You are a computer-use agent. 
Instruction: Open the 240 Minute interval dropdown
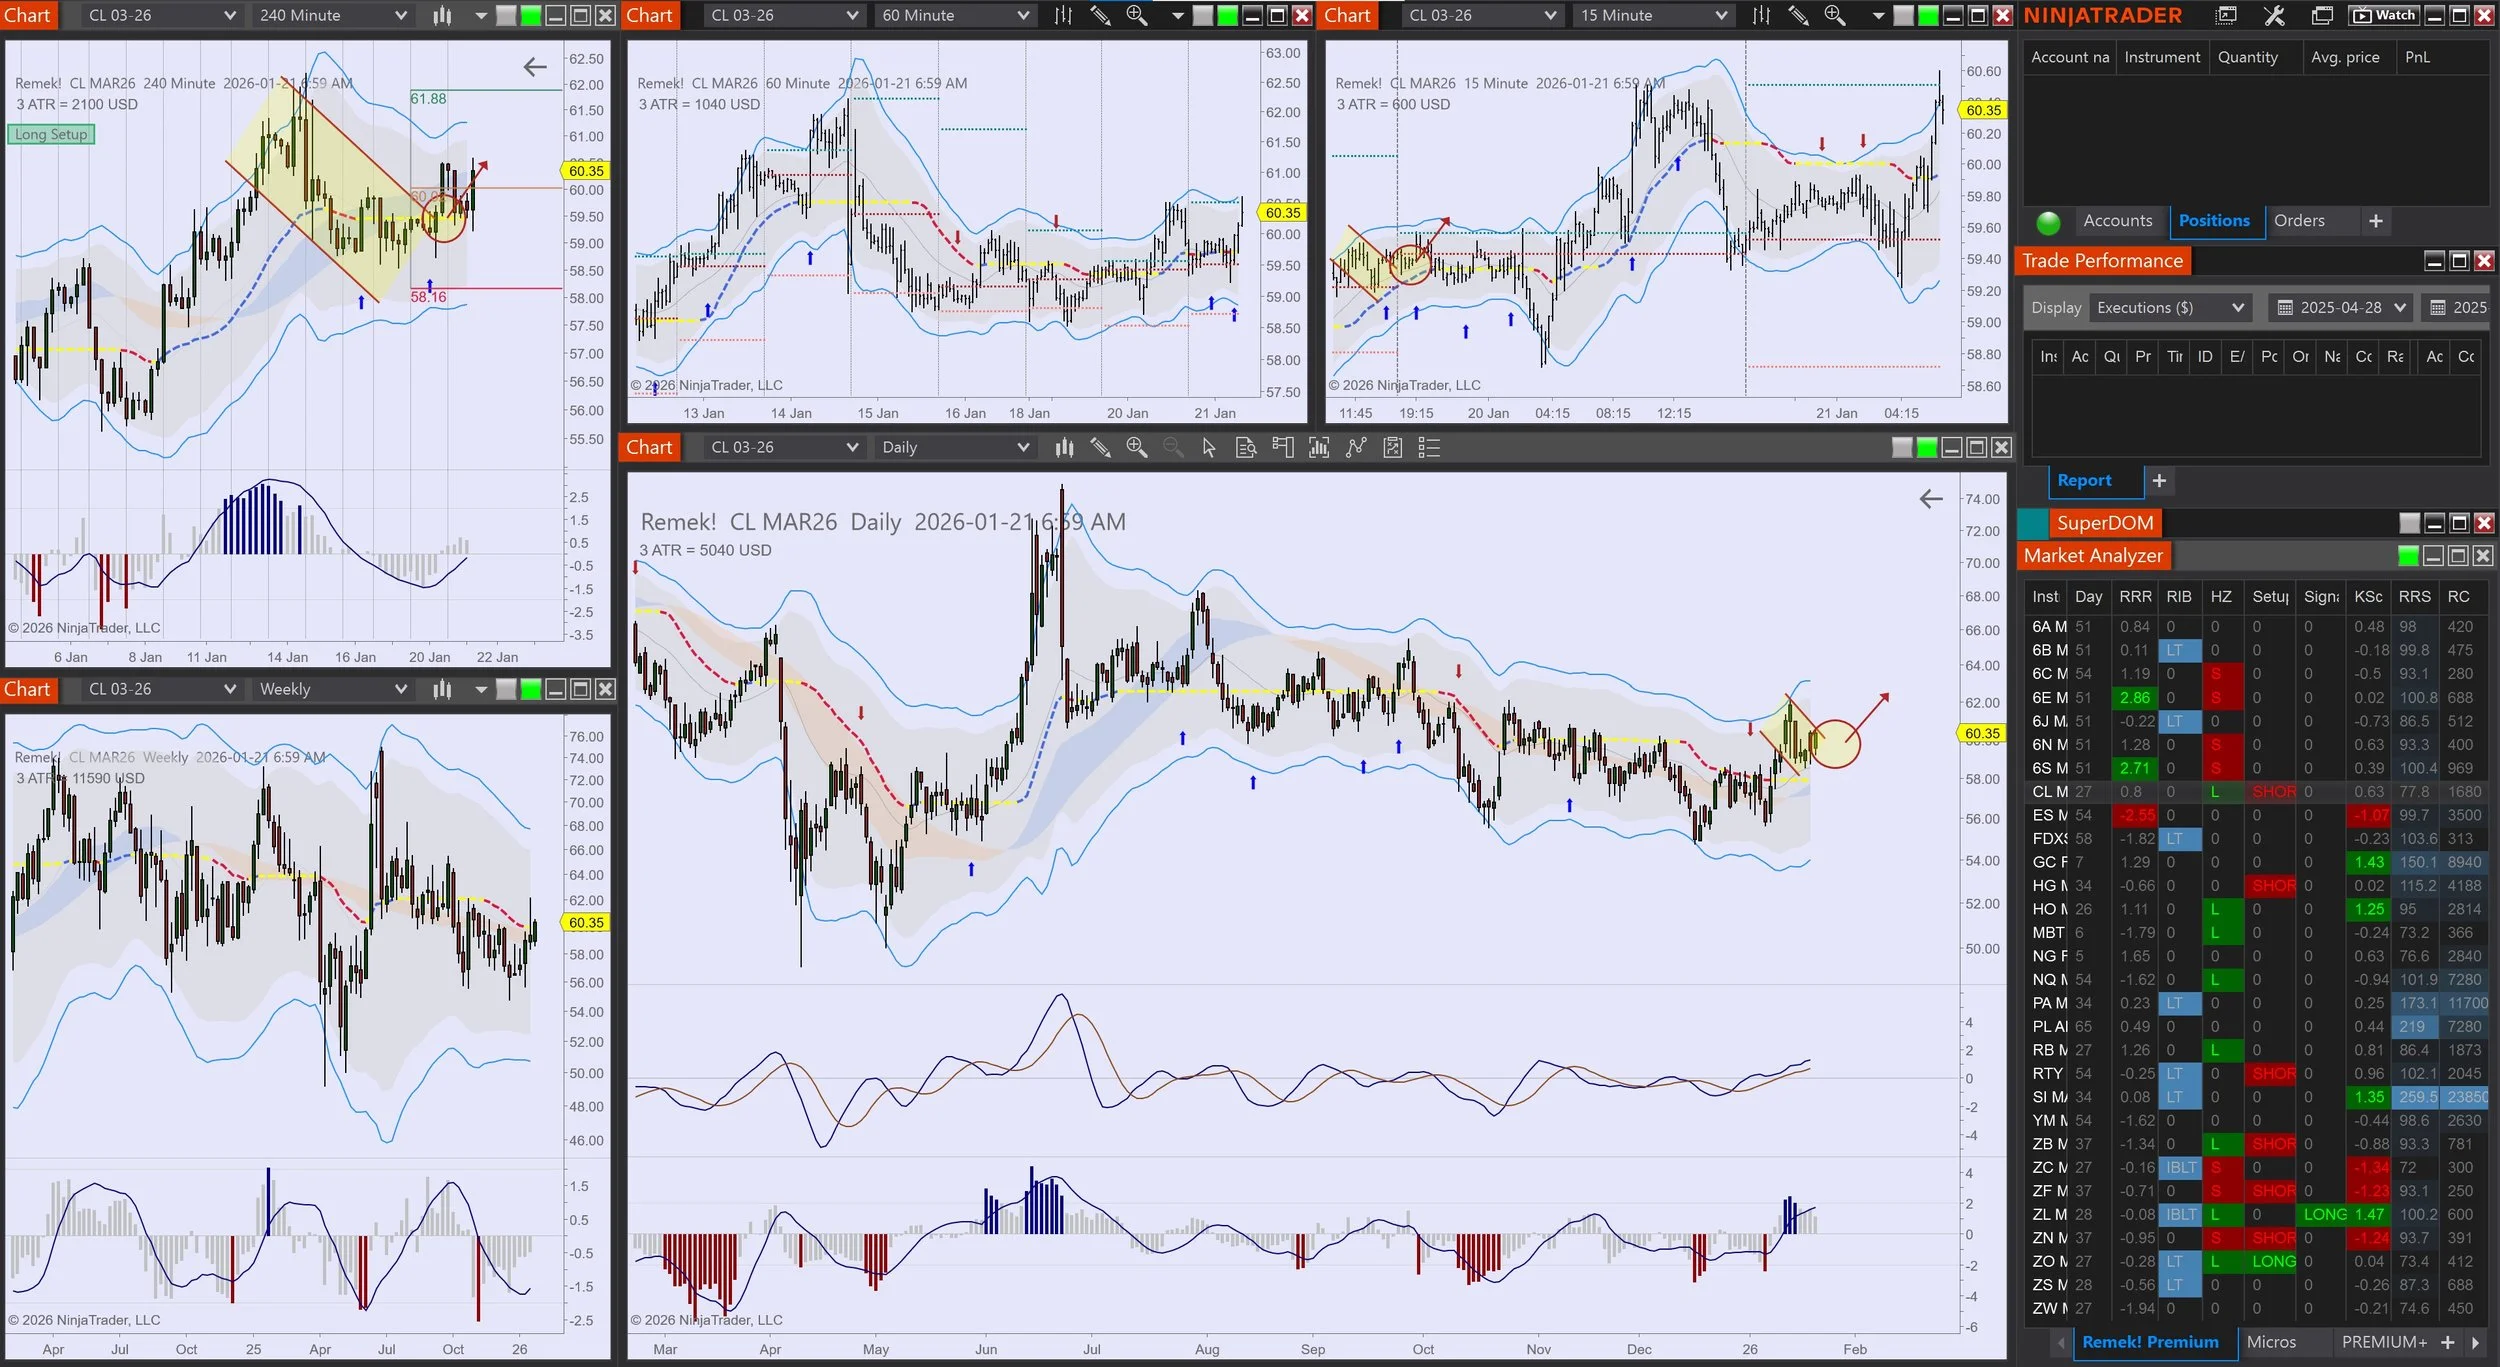coord(332,15)
